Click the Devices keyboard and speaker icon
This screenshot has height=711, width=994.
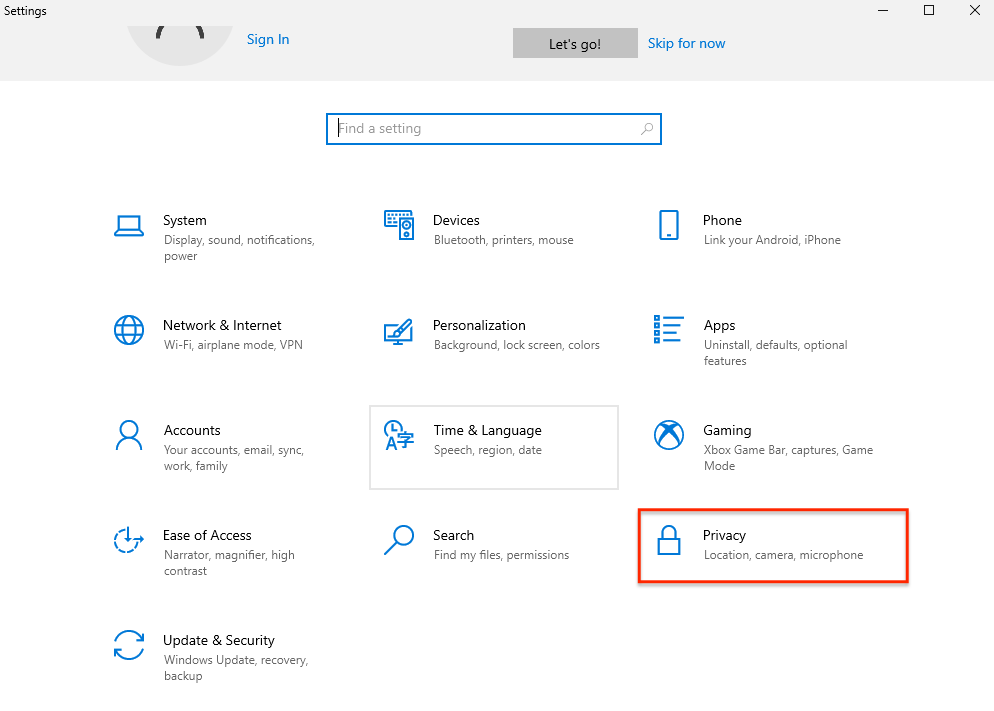(399, 225)
